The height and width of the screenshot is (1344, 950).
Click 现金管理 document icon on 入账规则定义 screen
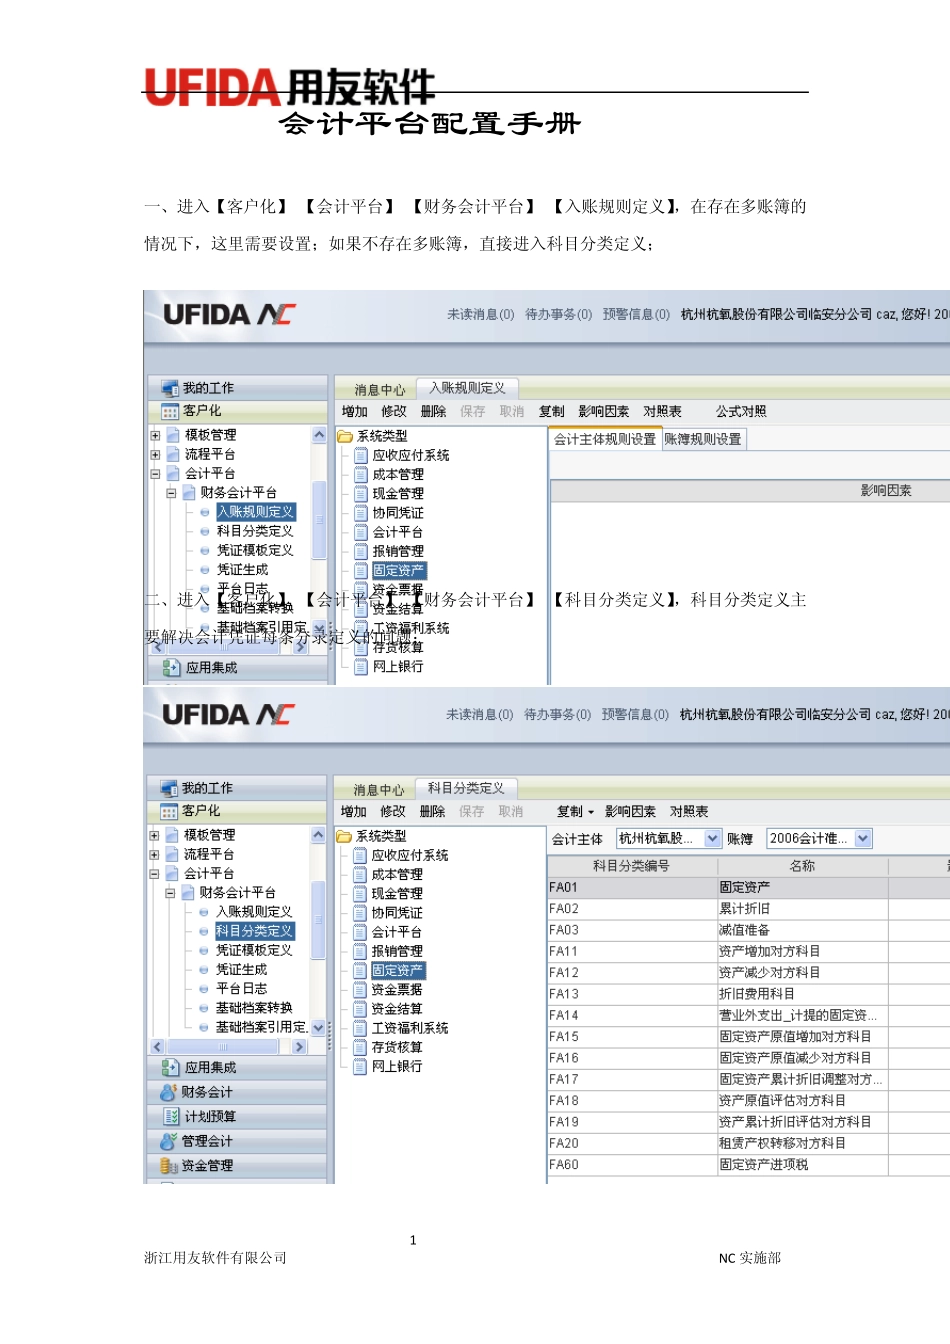(x=362, y=493)
